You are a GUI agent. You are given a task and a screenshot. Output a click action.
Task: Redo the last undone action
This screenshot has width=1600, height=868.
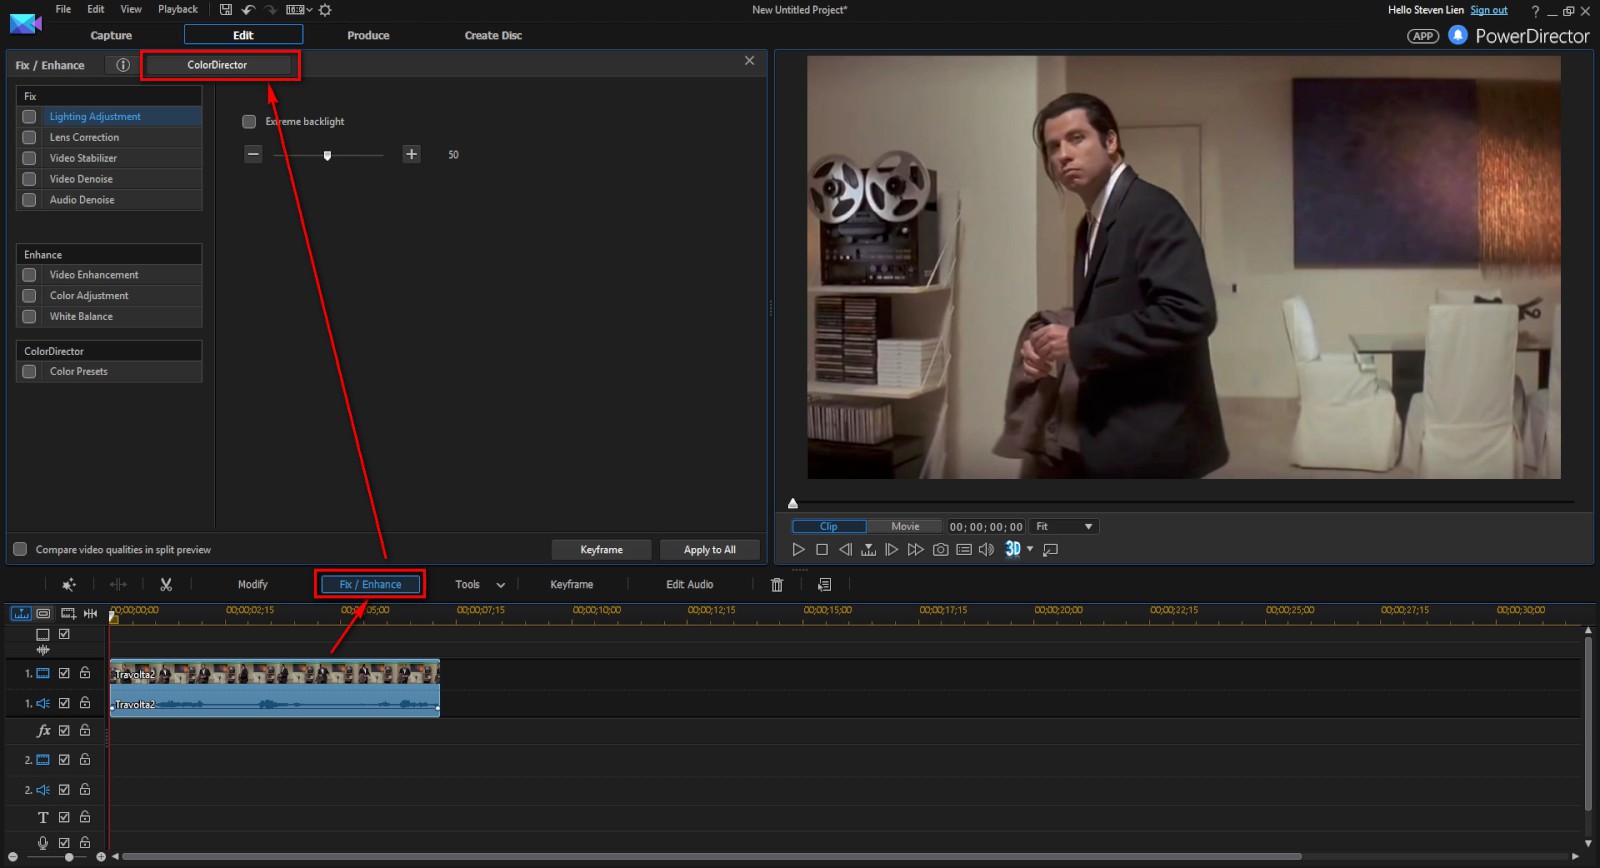(270, 10)
